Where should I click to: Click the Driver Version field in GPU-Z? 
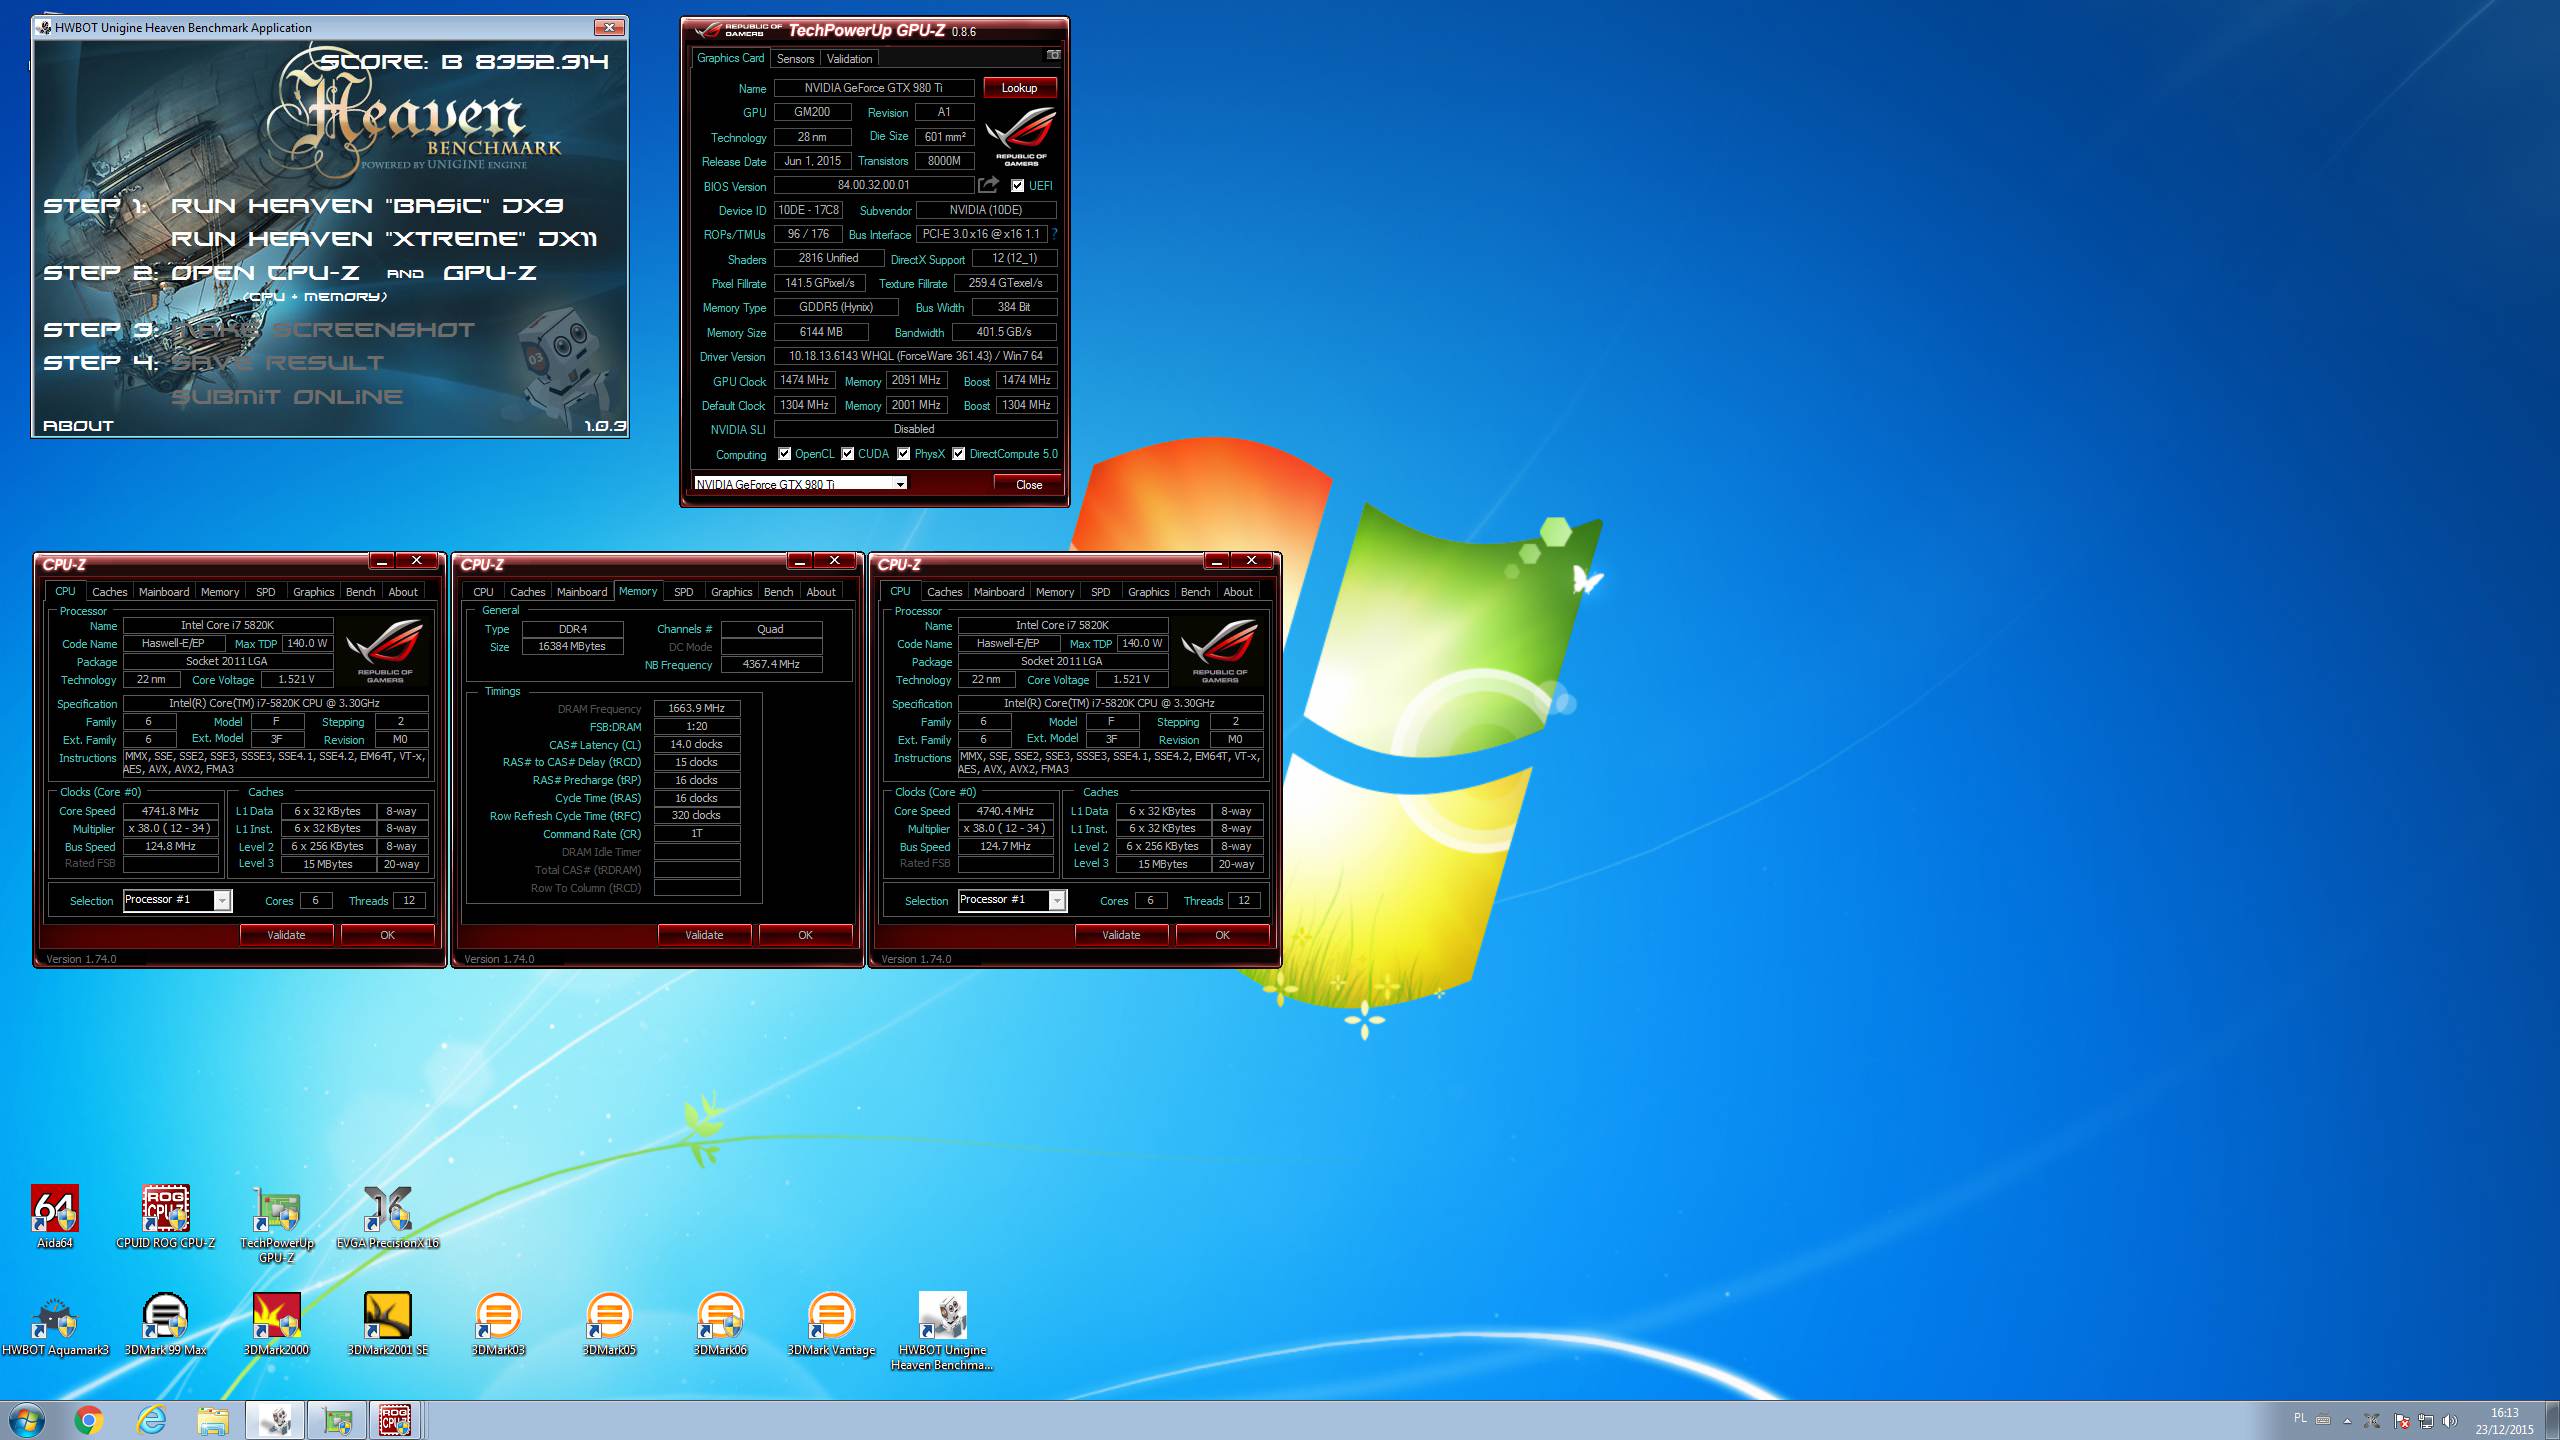915,356
